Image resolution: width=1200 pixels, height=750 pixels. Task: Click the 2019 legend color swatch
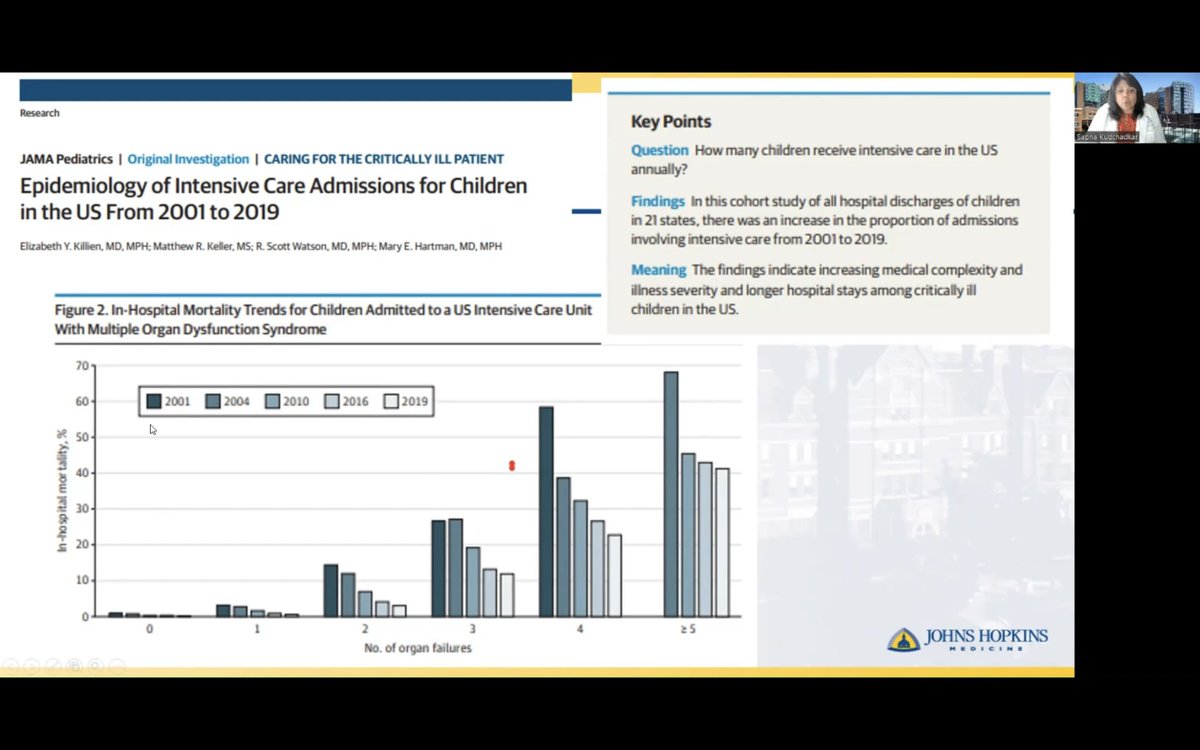[391, 401]
